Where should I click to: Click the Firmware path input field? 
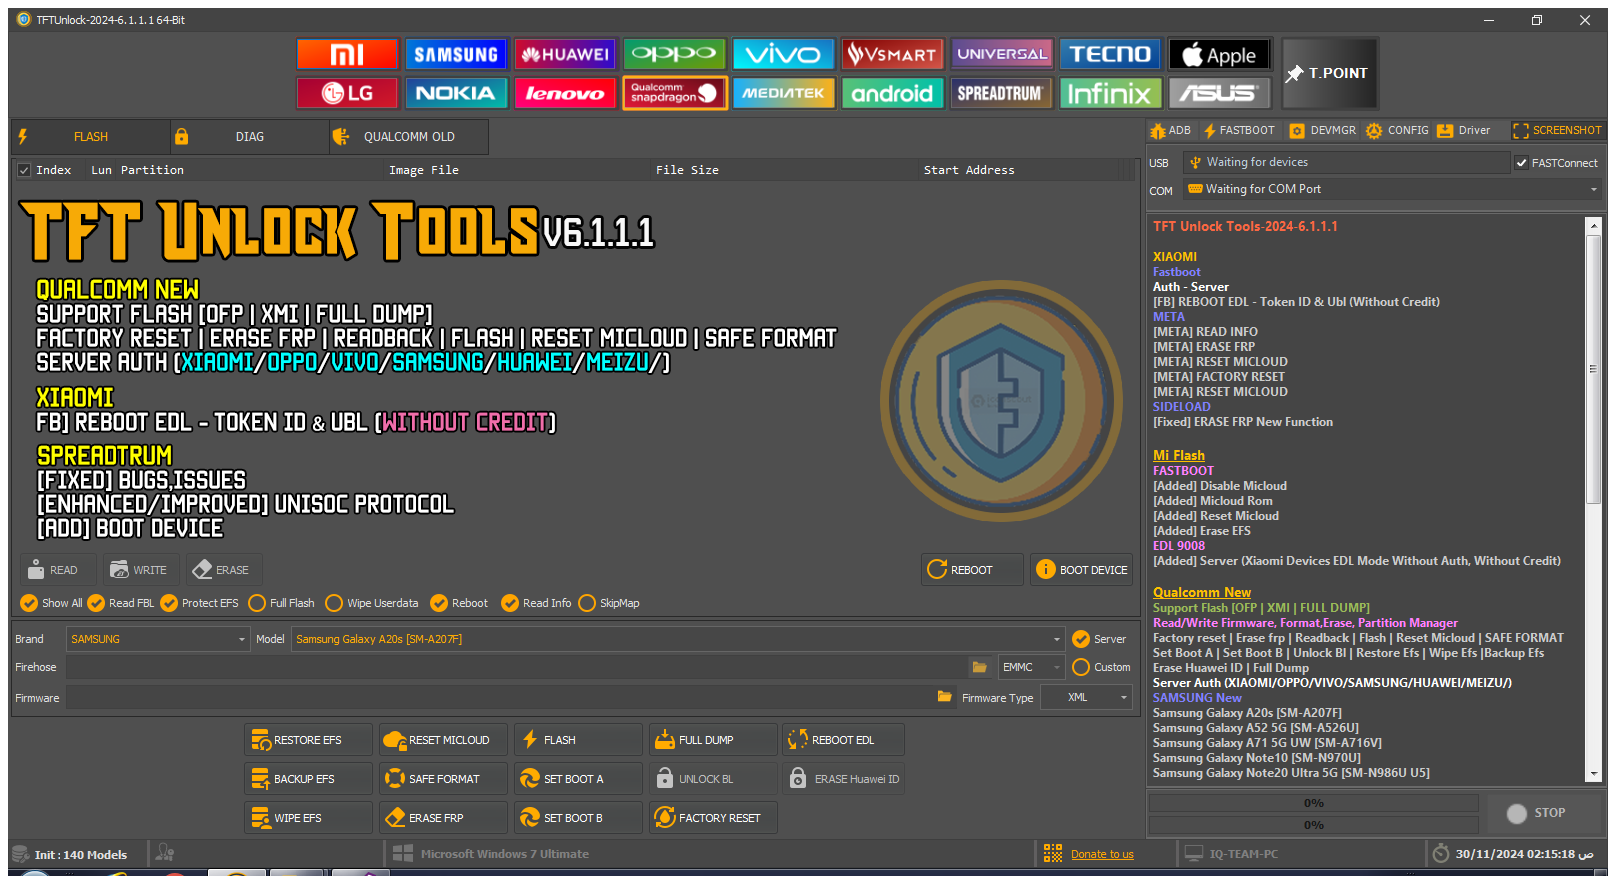pyautogui.click(x=500, y=698)
